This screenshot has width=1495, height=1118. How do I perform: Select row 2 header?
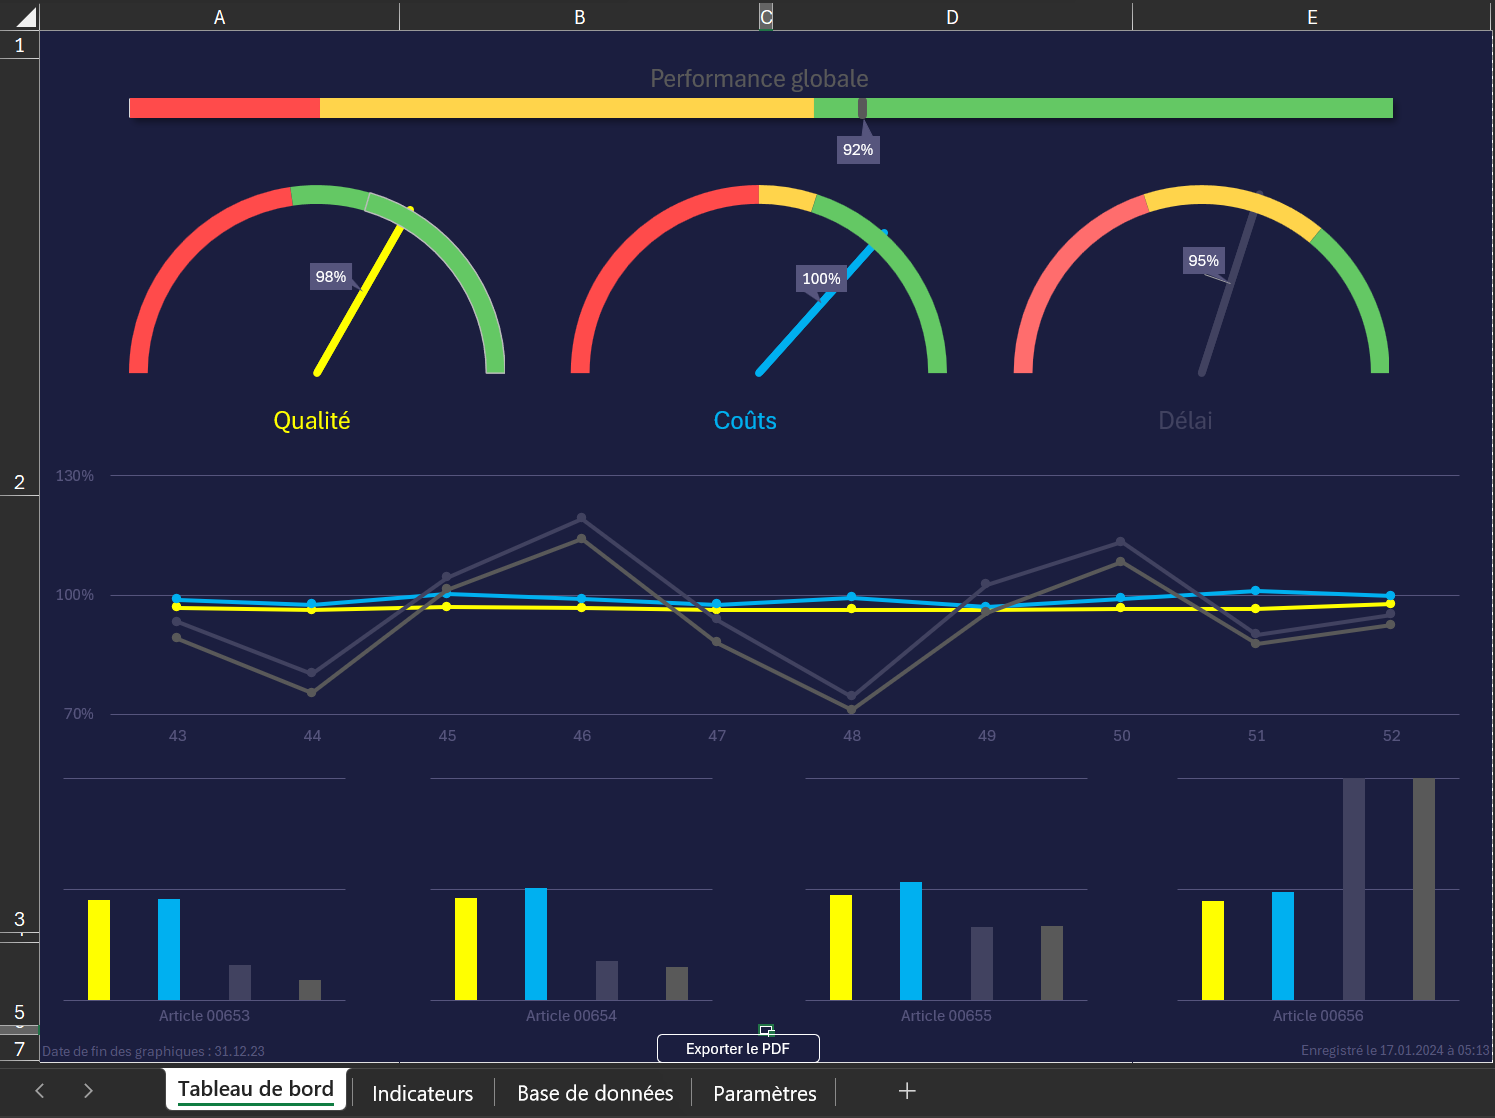pos(19,480)
